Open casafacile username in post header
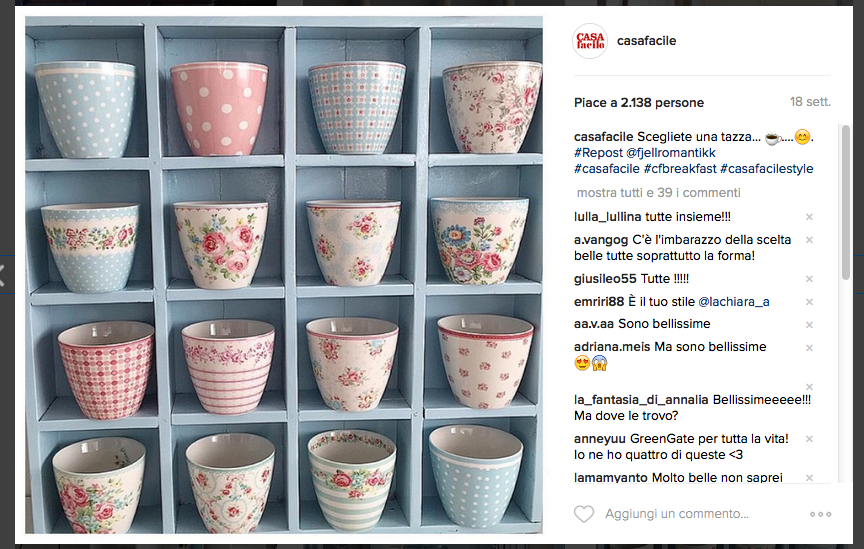 [x=647, y=41]
